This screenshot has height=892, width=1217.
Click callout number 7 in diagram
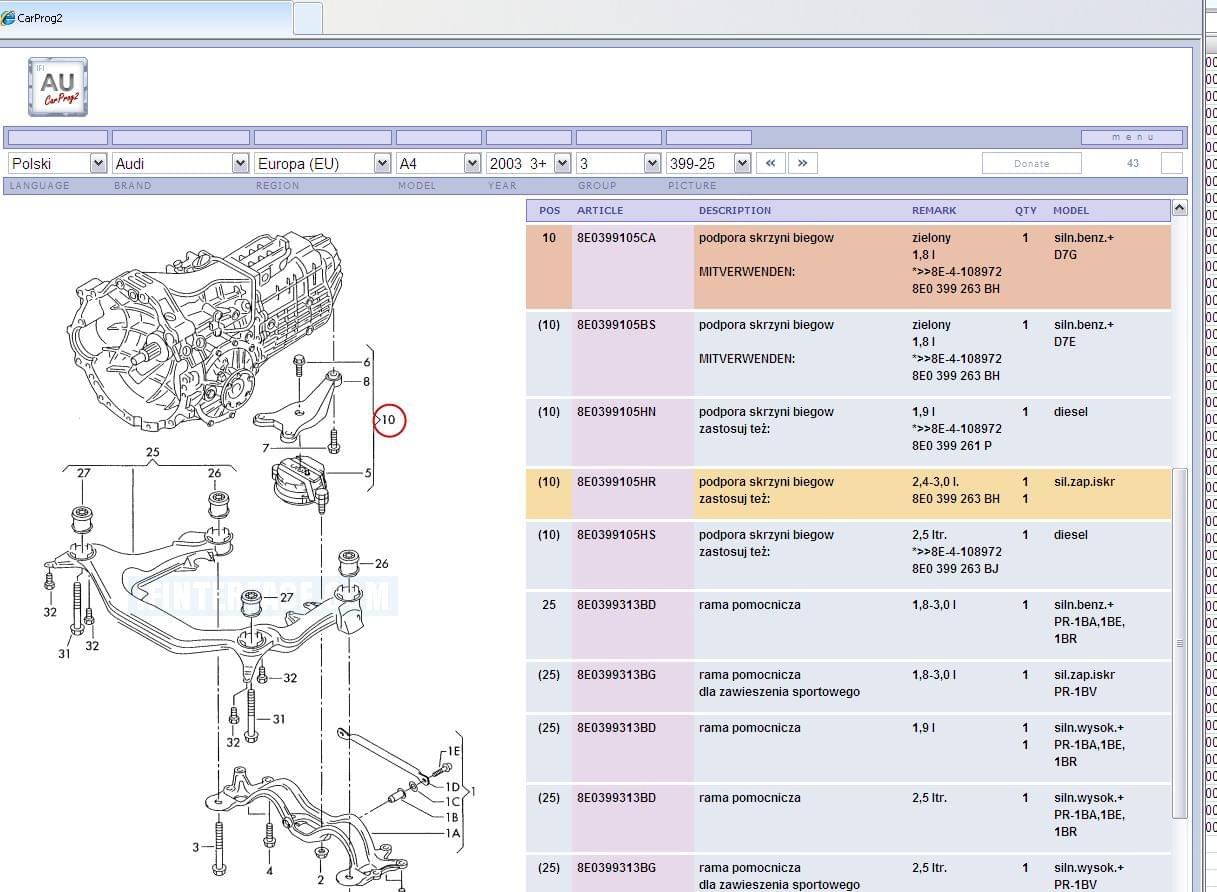[x=266, y=448]
